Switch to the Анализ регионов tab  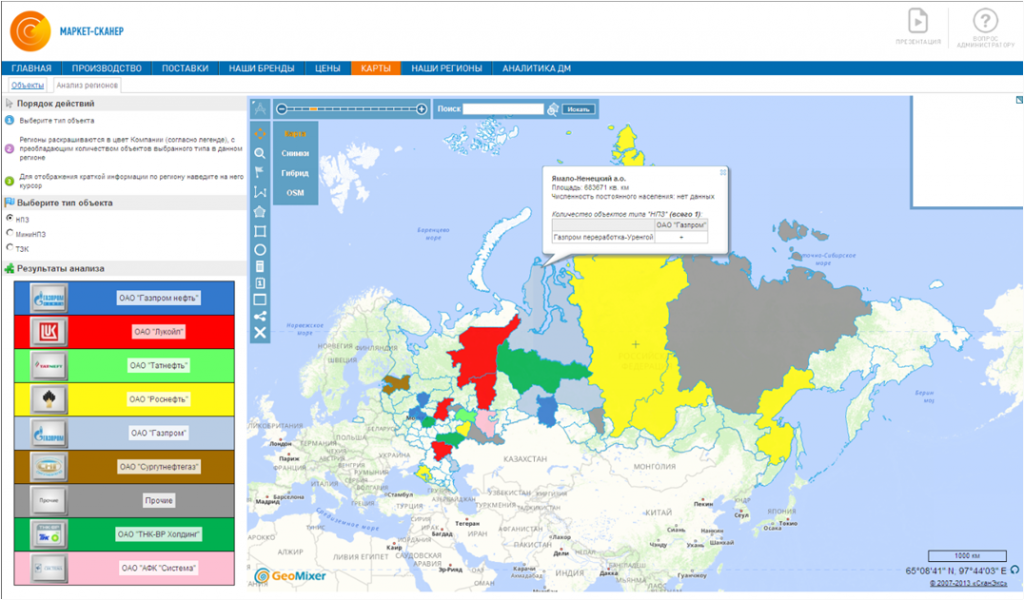[x=88, y=86]
